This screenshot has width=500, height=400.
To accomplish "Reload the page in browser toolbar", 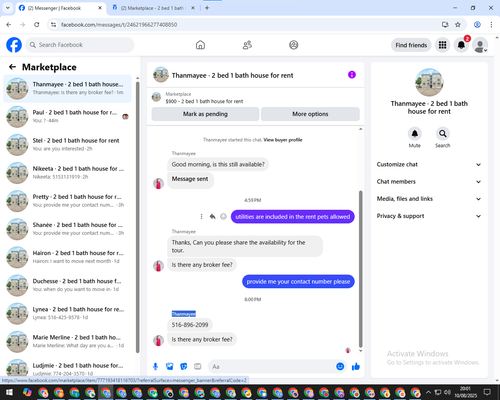I will tap(37, 24).
